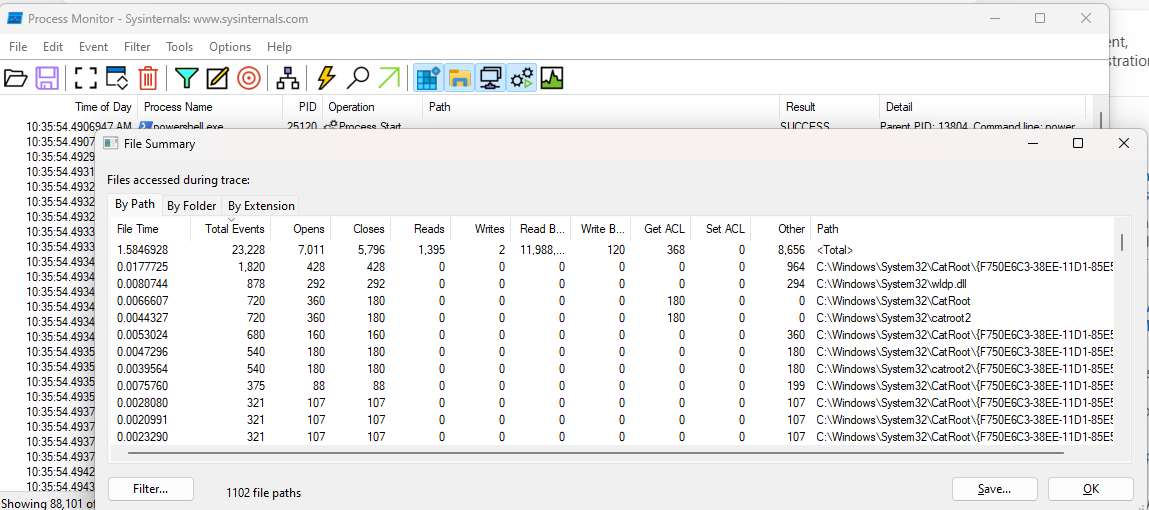
Task: Open the Filter dialog via the funnel icon
Action: tap(187, 78)
